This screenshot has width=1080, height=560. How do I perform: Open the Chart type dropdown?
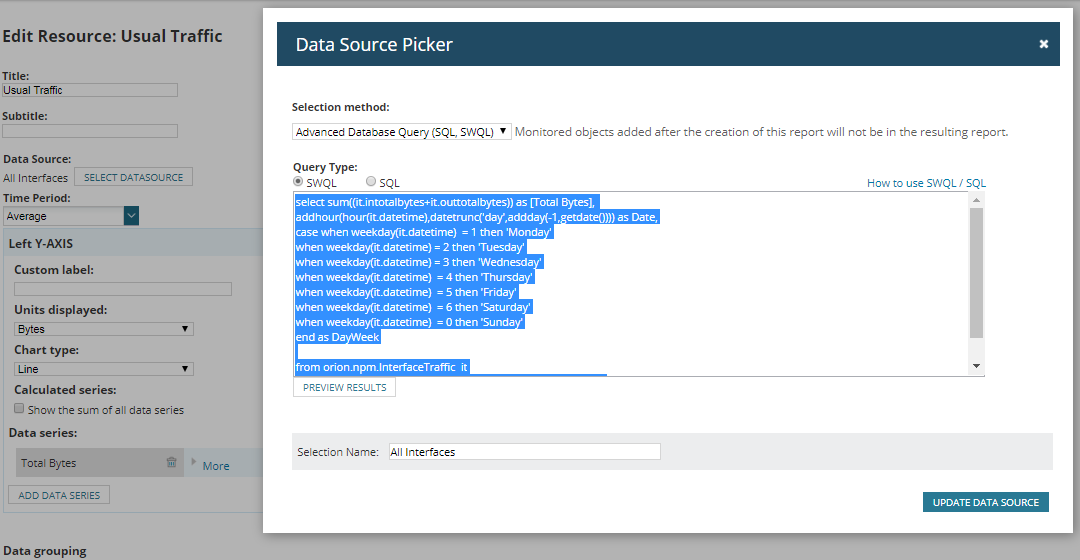(104, 369)
